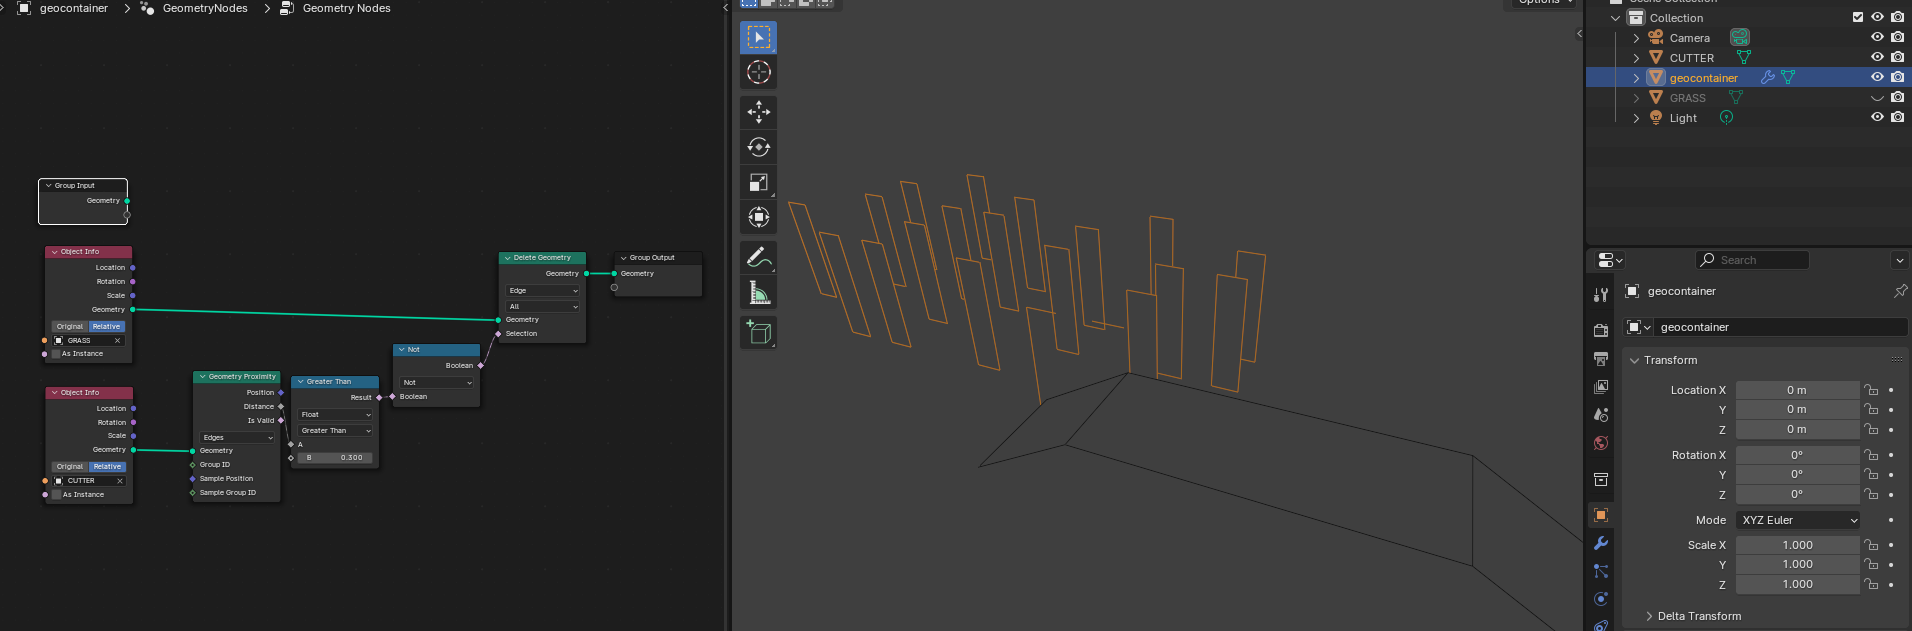Click geocontainer's modifier wrench icon in outliner
This screenshot has width=1912, height=631.
(x=1768, y=77)
